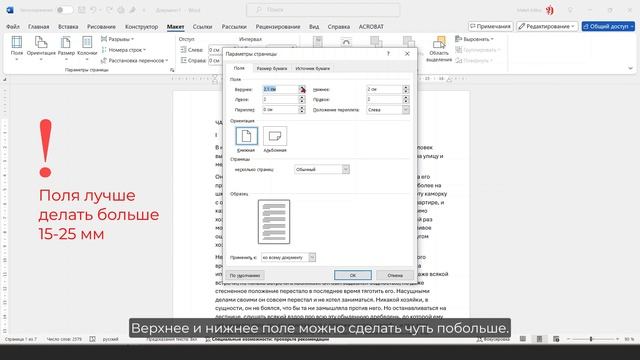Click the Нижнее margin input field
The height and width of the screenshot is (360, 640).
384,89
